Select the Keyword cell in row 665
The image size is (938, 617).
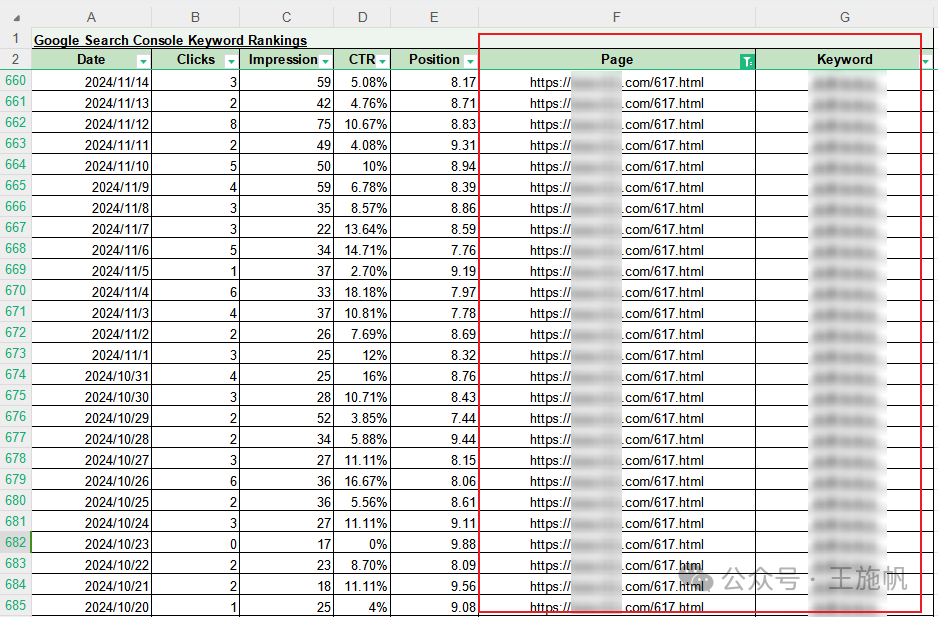(845, 187)
